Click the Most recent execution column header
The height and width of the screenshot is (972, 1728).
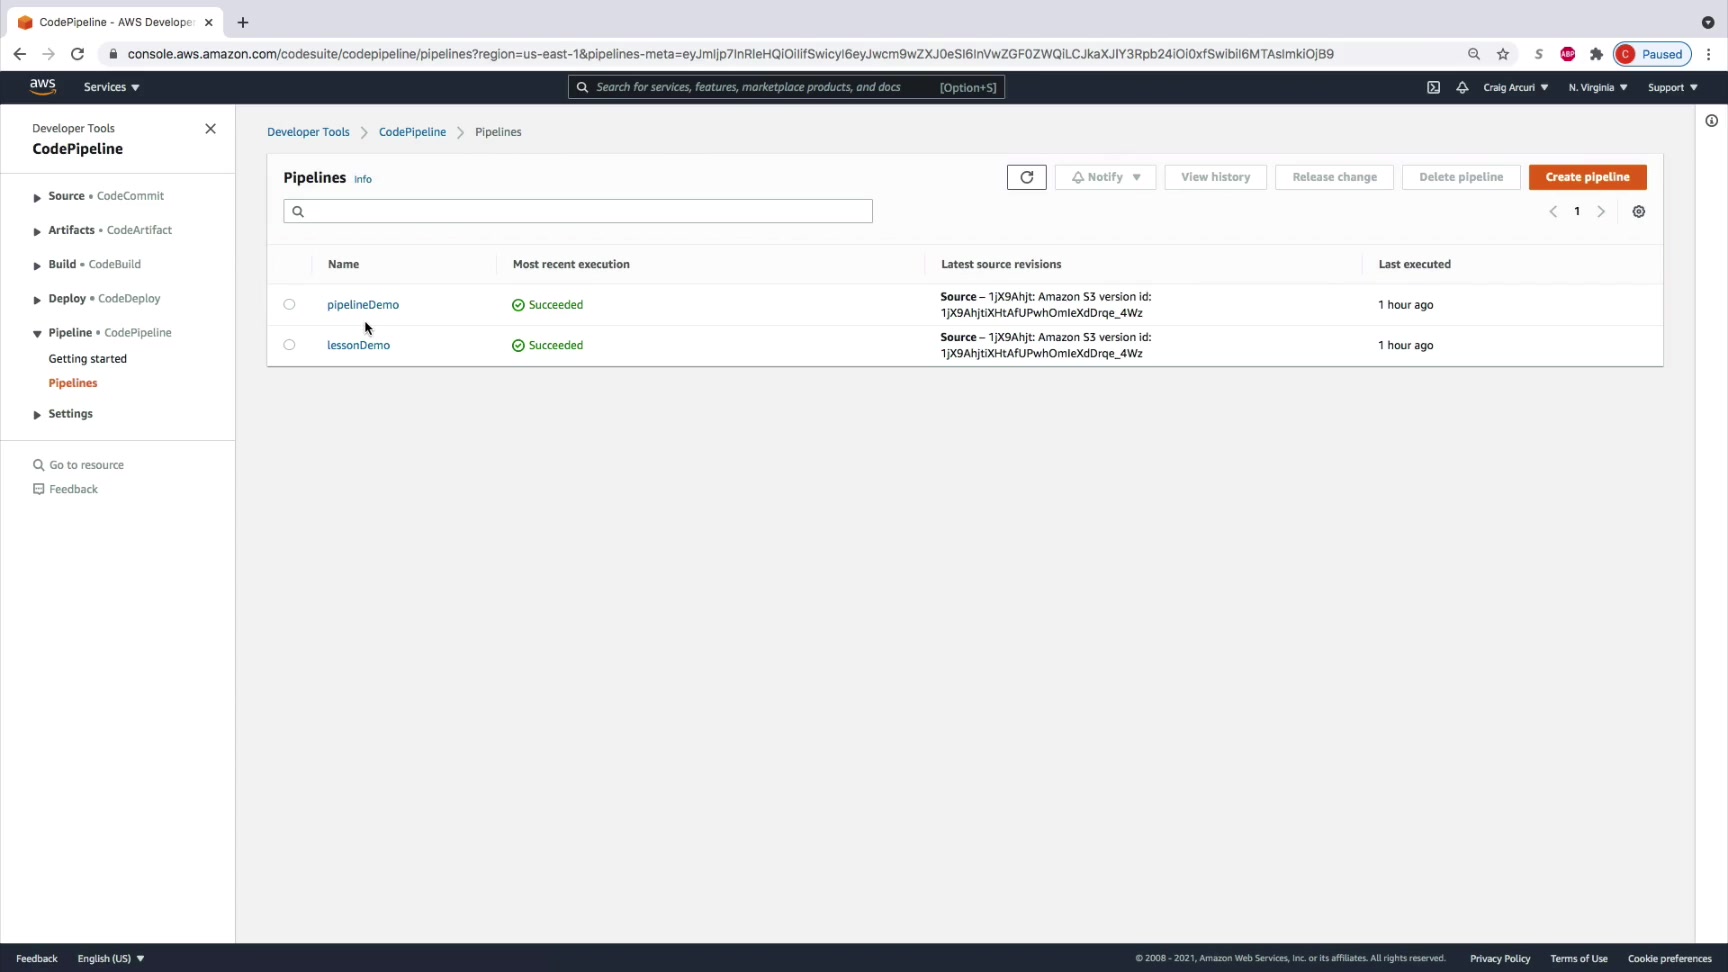point(571,264)
